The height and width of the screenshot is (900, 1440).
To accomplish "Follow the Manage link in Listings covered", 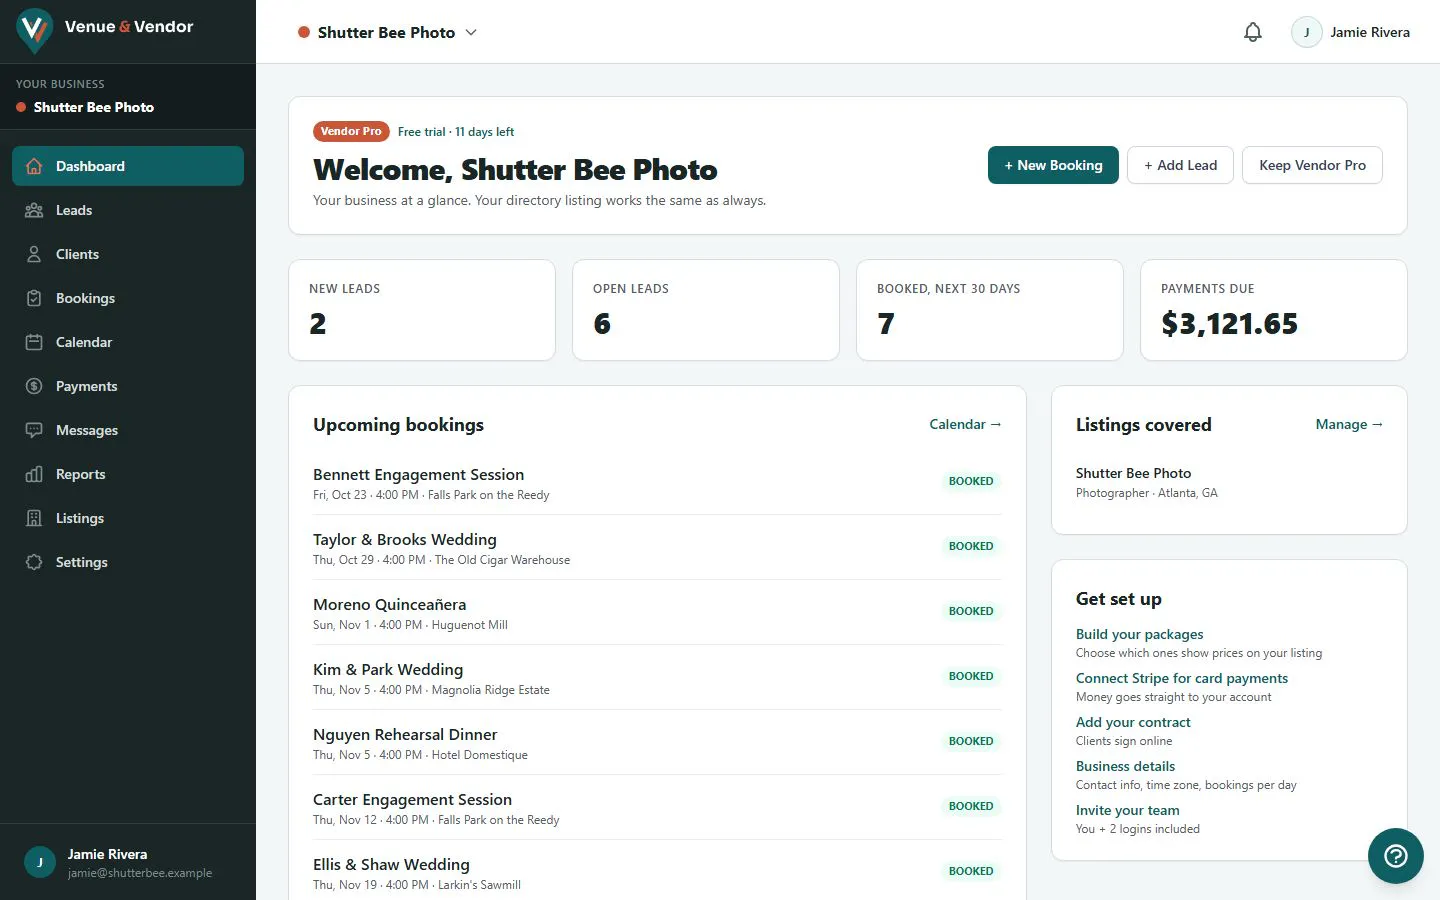I will [x=1349, y=424].
